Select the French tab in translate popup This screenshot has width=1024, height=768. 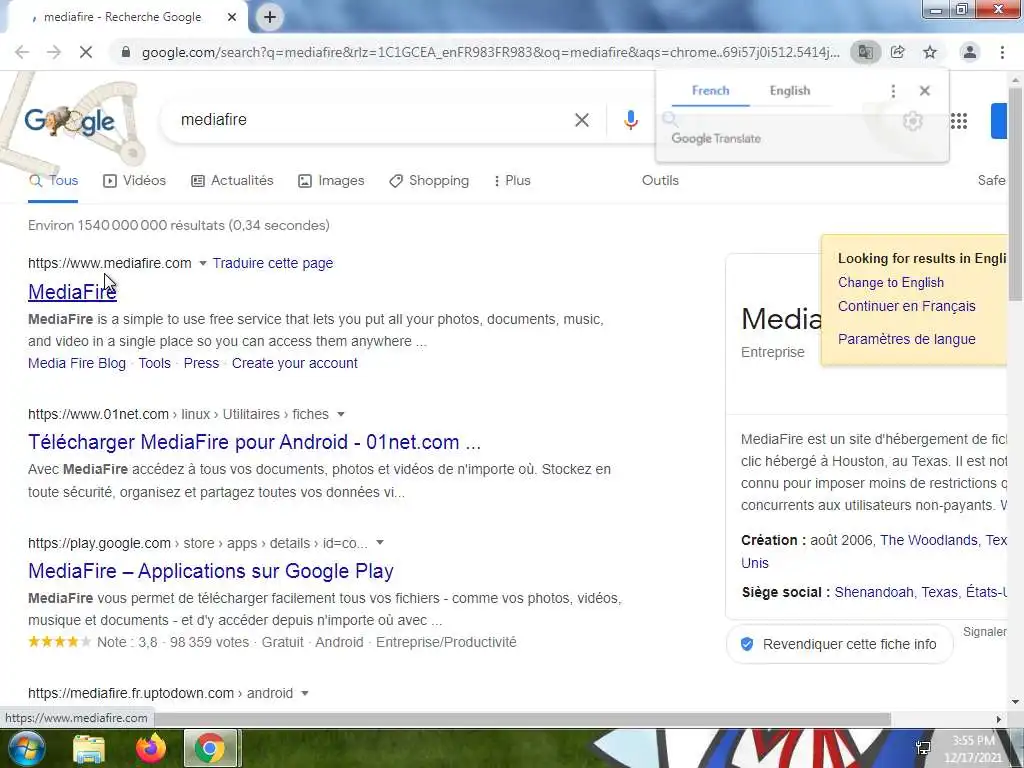point(711,91)
